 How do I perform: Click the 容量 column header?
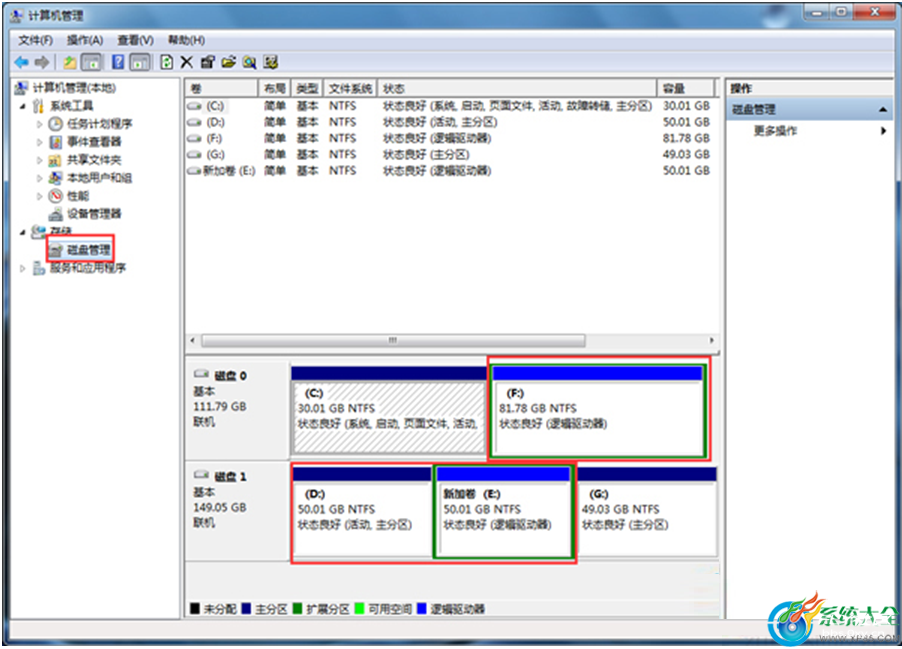click(685, 89)
